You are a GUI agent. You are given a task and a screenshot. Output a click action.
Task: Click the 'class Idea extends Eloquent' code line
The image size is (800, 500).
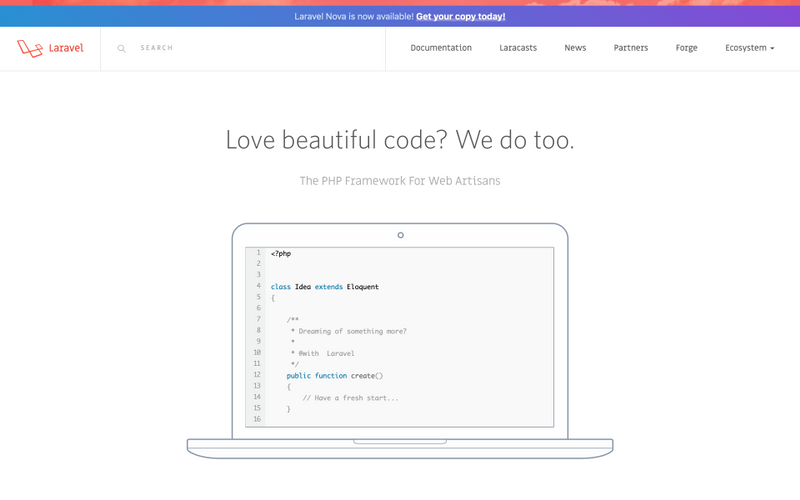coord(324,287)
